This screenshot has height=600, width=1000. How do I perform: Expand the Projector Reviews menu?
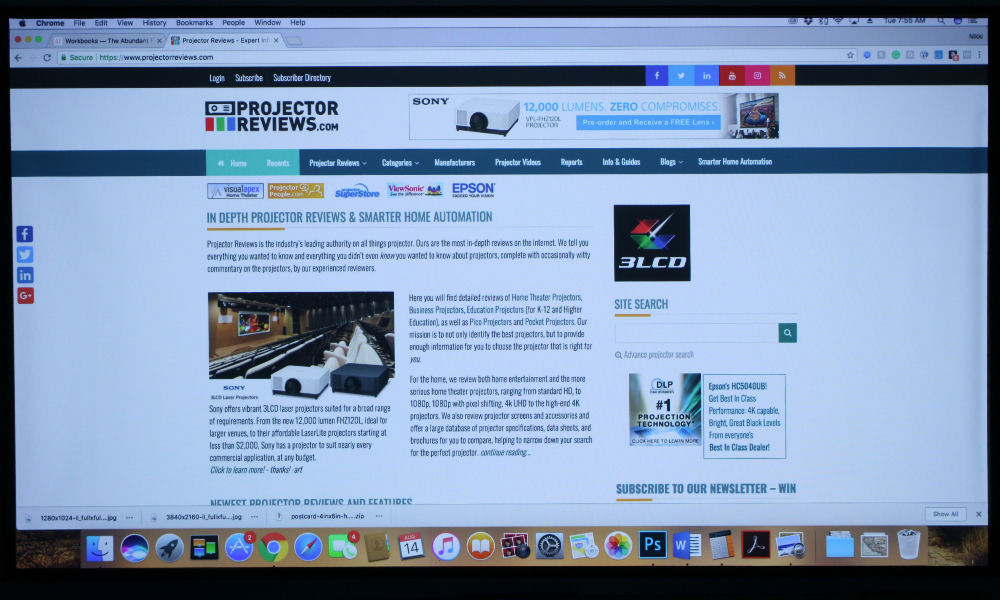[x=337, y=162]
